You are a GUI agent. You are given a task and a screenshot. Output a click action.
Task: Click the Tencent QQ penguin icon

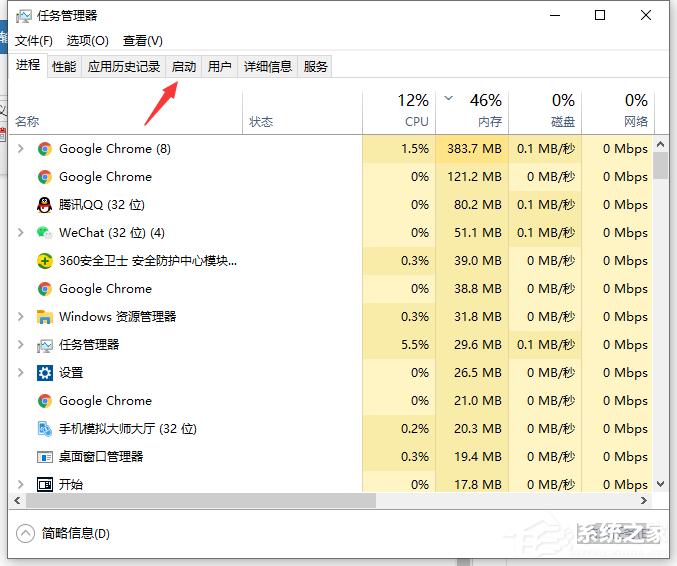coord(44,205)
